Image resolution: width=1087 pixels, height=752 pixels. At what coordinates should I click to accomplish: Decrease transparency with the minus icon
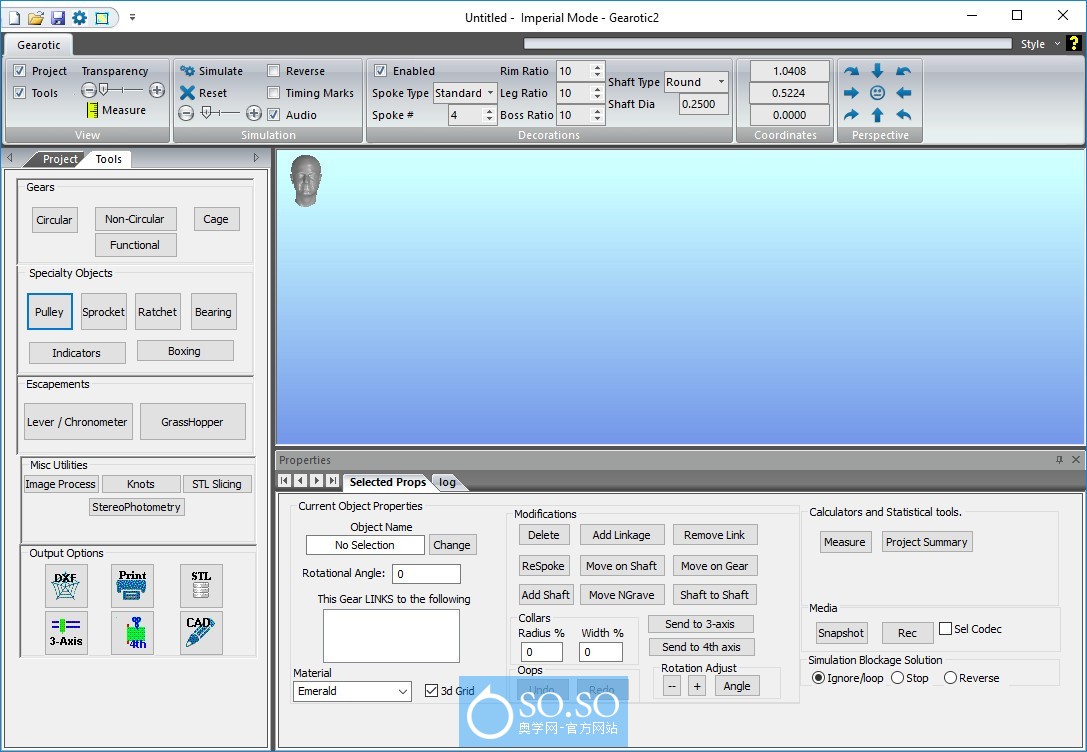(x=88, y=90)
